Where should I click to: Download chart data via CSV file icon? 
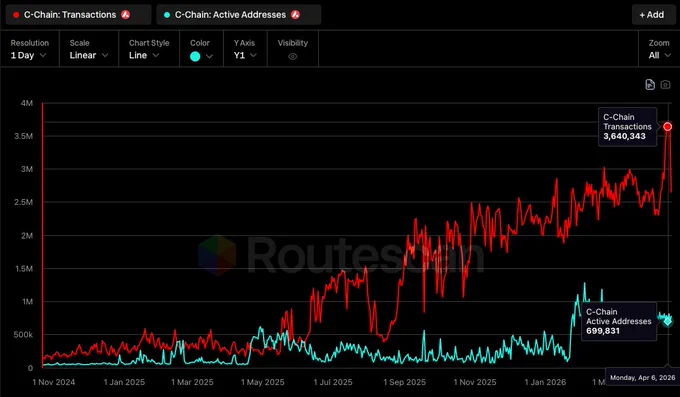tap(650, 85)
